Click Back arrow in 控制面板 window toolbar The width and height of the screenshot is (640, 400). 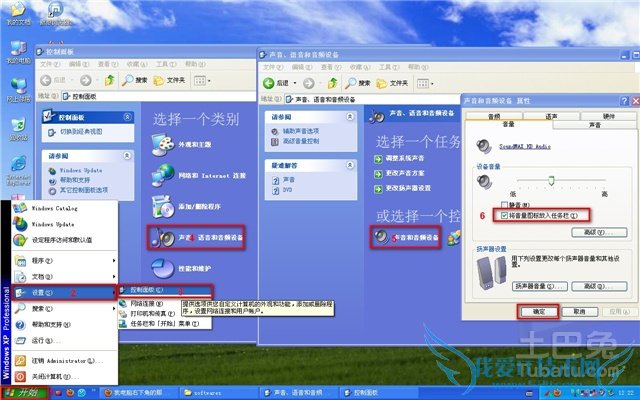(45, 80)
